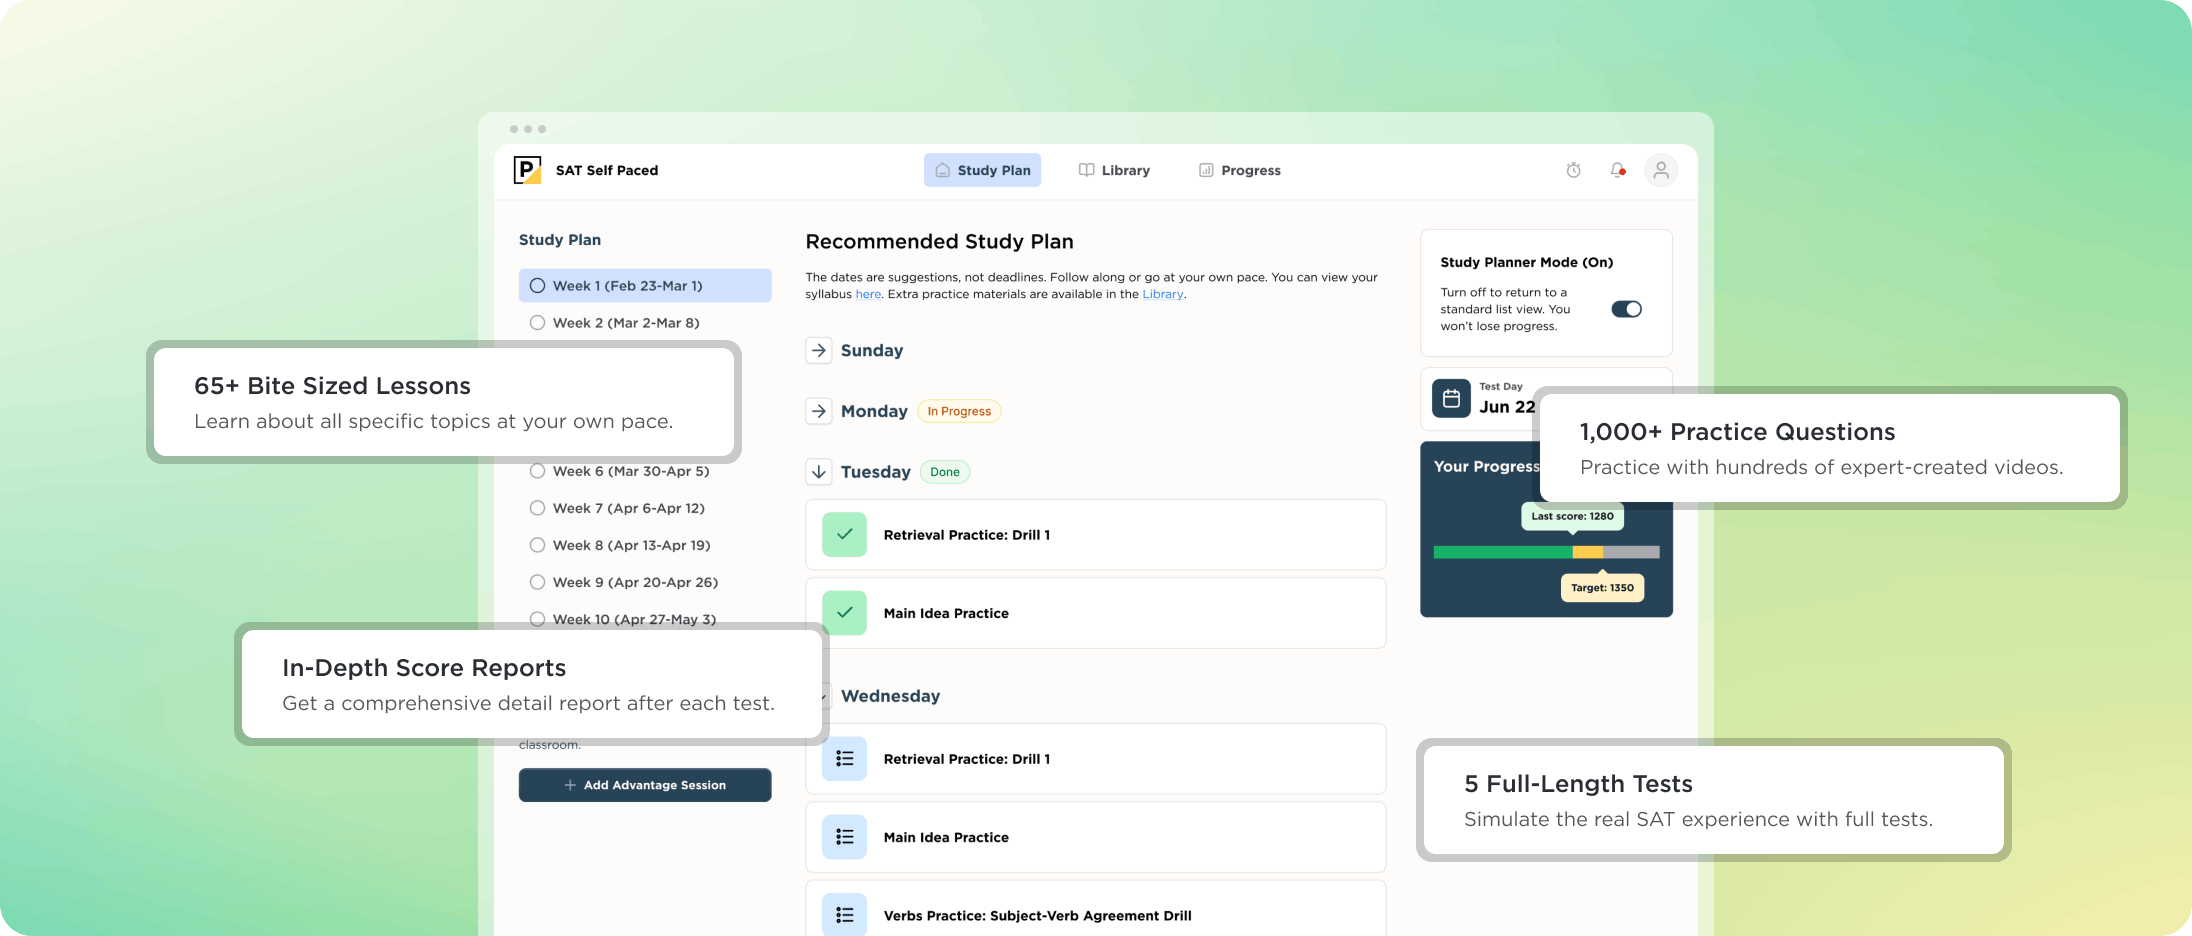Click the score progress bar

click(x=1546, y=552)
